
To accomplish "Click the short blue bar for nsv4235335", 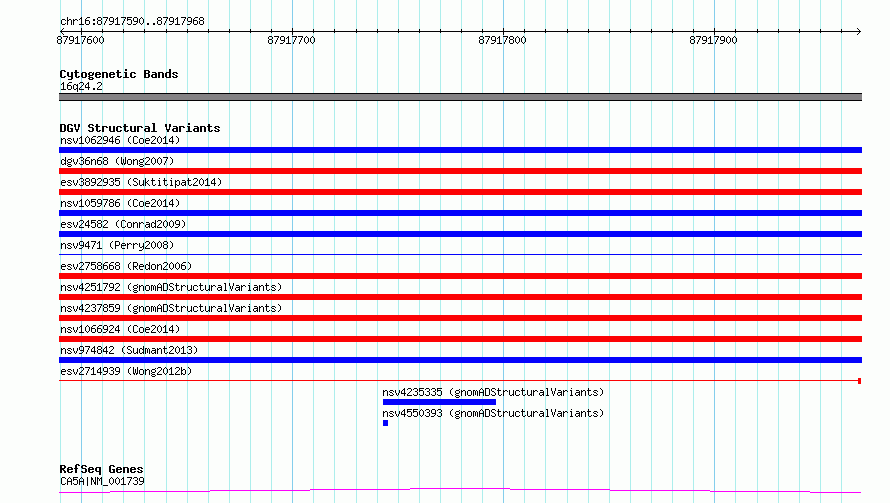I will point(439,402).
